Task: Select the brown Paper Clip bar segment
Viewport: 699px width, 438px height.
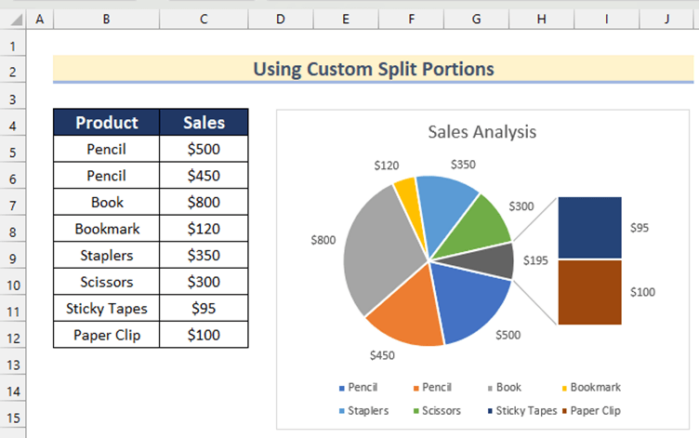Action: point(589,292)
